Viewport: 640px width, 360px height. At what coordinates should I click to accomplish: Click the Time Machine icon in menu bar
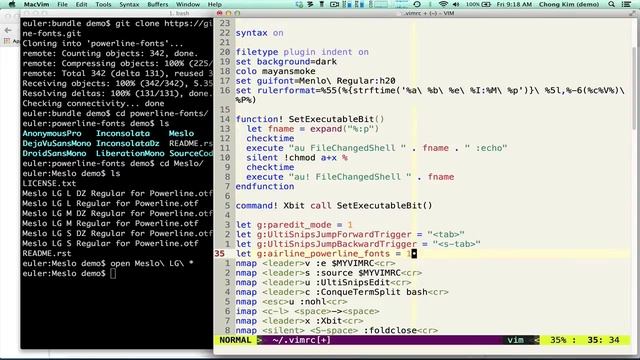[x=417, y=4]
